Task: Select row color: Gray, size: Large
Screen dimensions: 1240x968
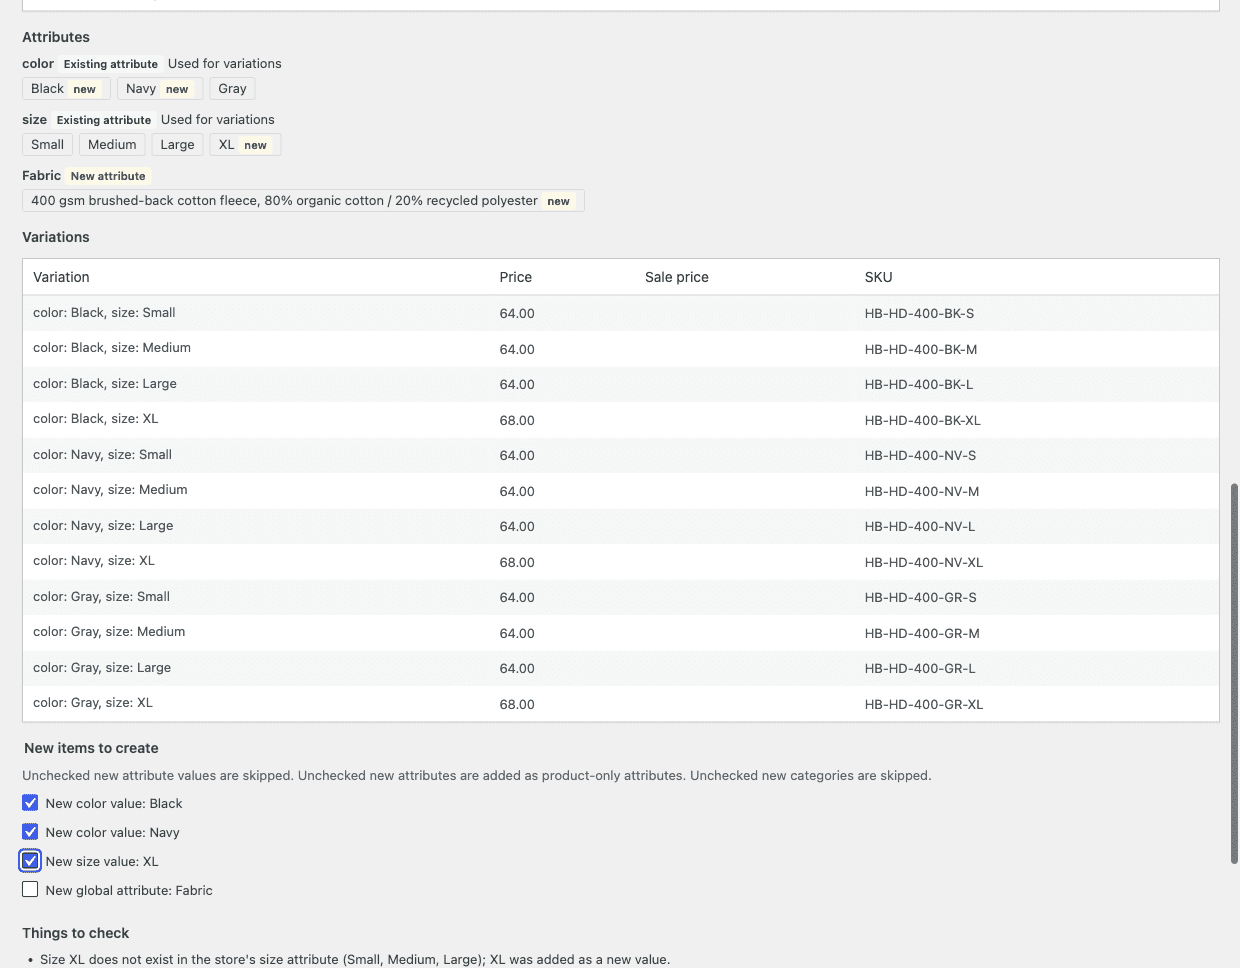Action: click(620, 668)
